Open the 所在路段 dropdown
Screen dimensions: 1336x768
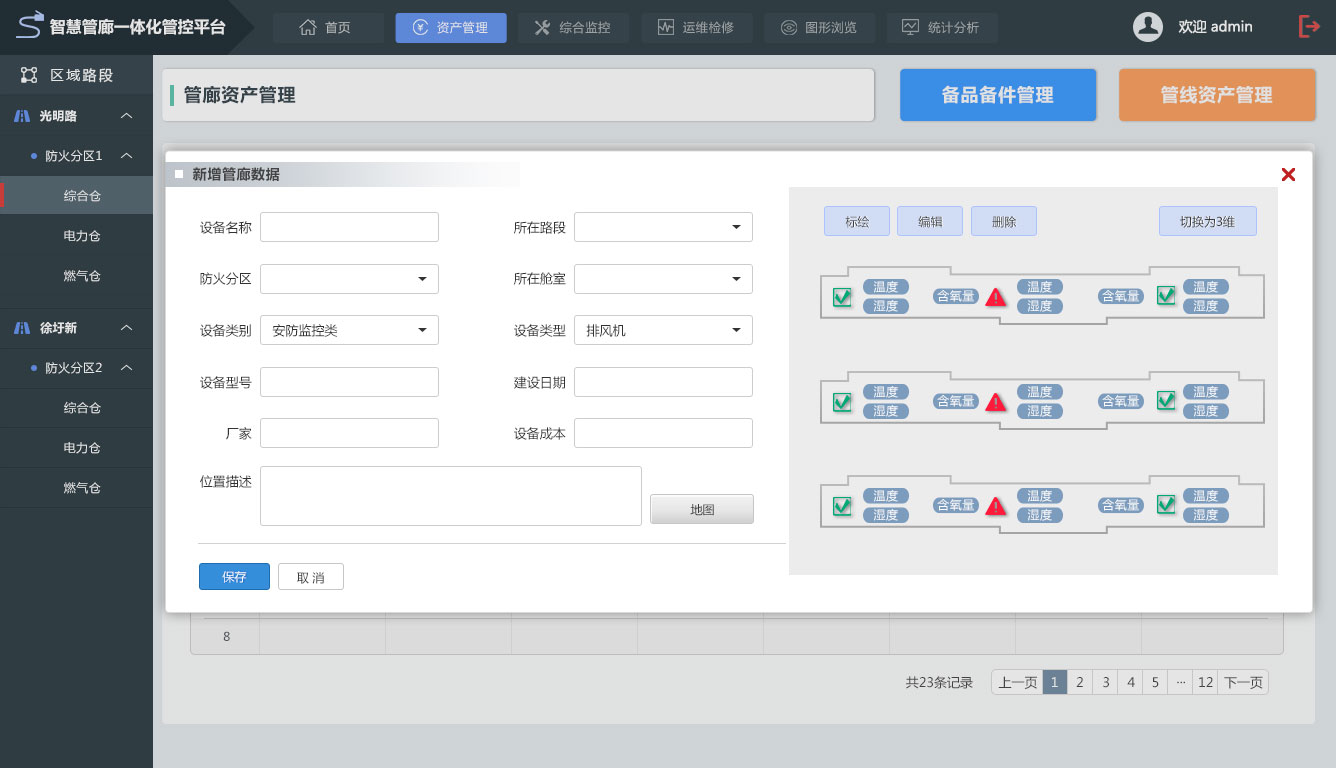(x=663, y=227)
